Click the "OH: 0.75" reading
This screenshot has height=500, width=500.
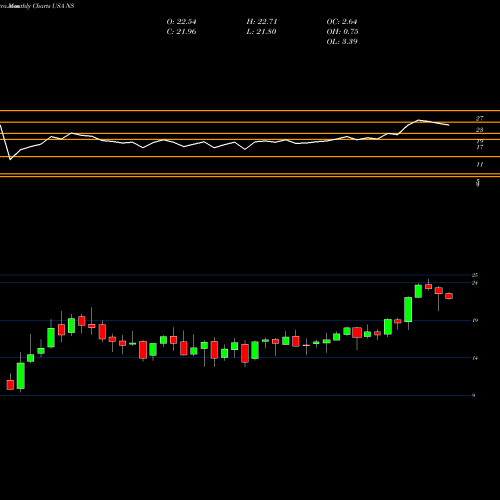(x=342, y=32)
